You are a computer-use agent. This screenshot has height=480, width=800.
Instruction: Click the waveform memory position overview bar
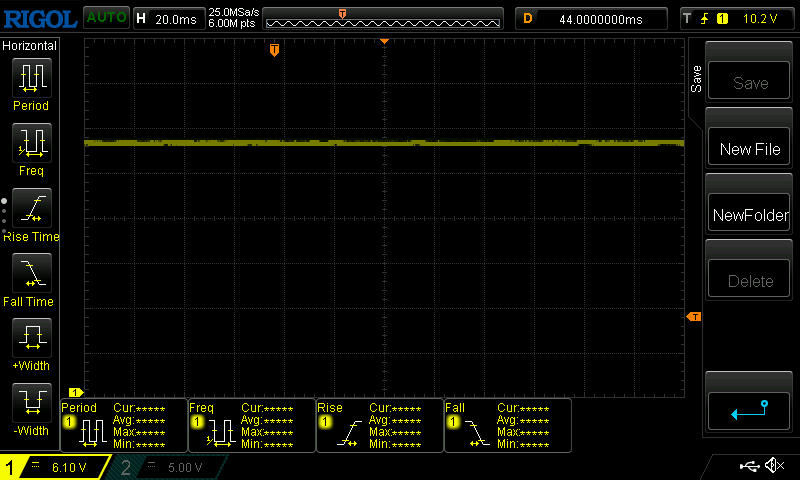pos(384,18)
